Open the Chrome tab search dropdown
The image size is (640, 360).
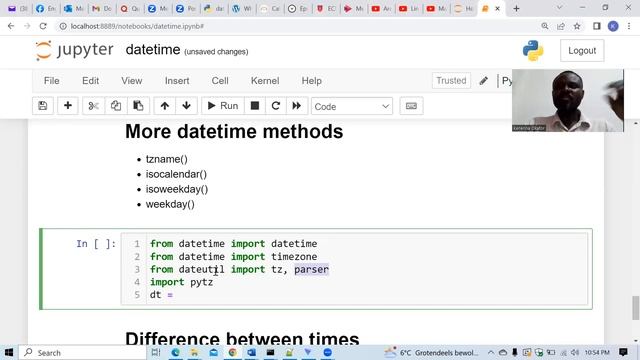pos(559,8)
